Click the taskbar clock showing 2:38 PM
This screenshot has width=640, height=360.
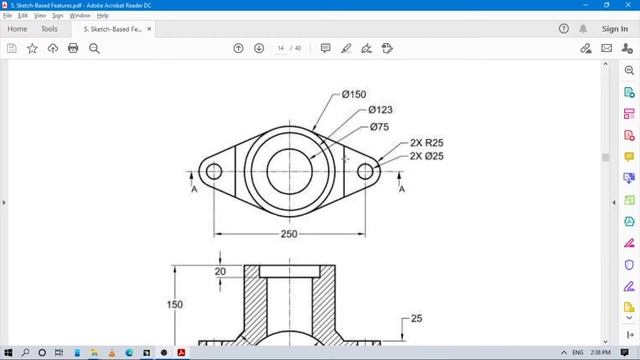point(600,353)
